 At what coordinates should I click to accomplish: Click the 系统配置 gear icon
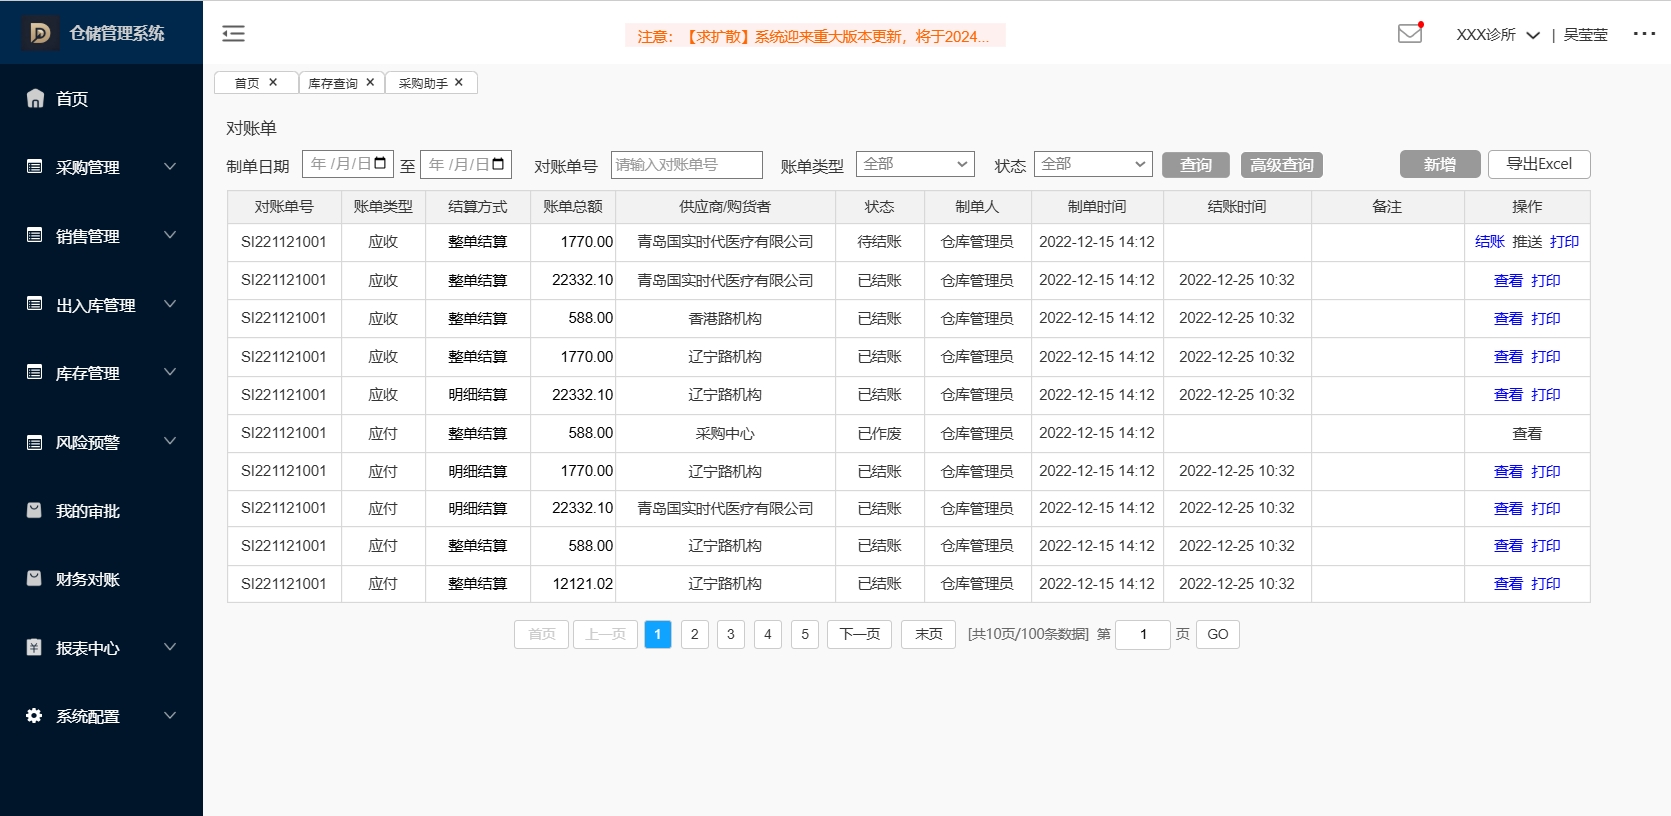[x=35, y=716]
